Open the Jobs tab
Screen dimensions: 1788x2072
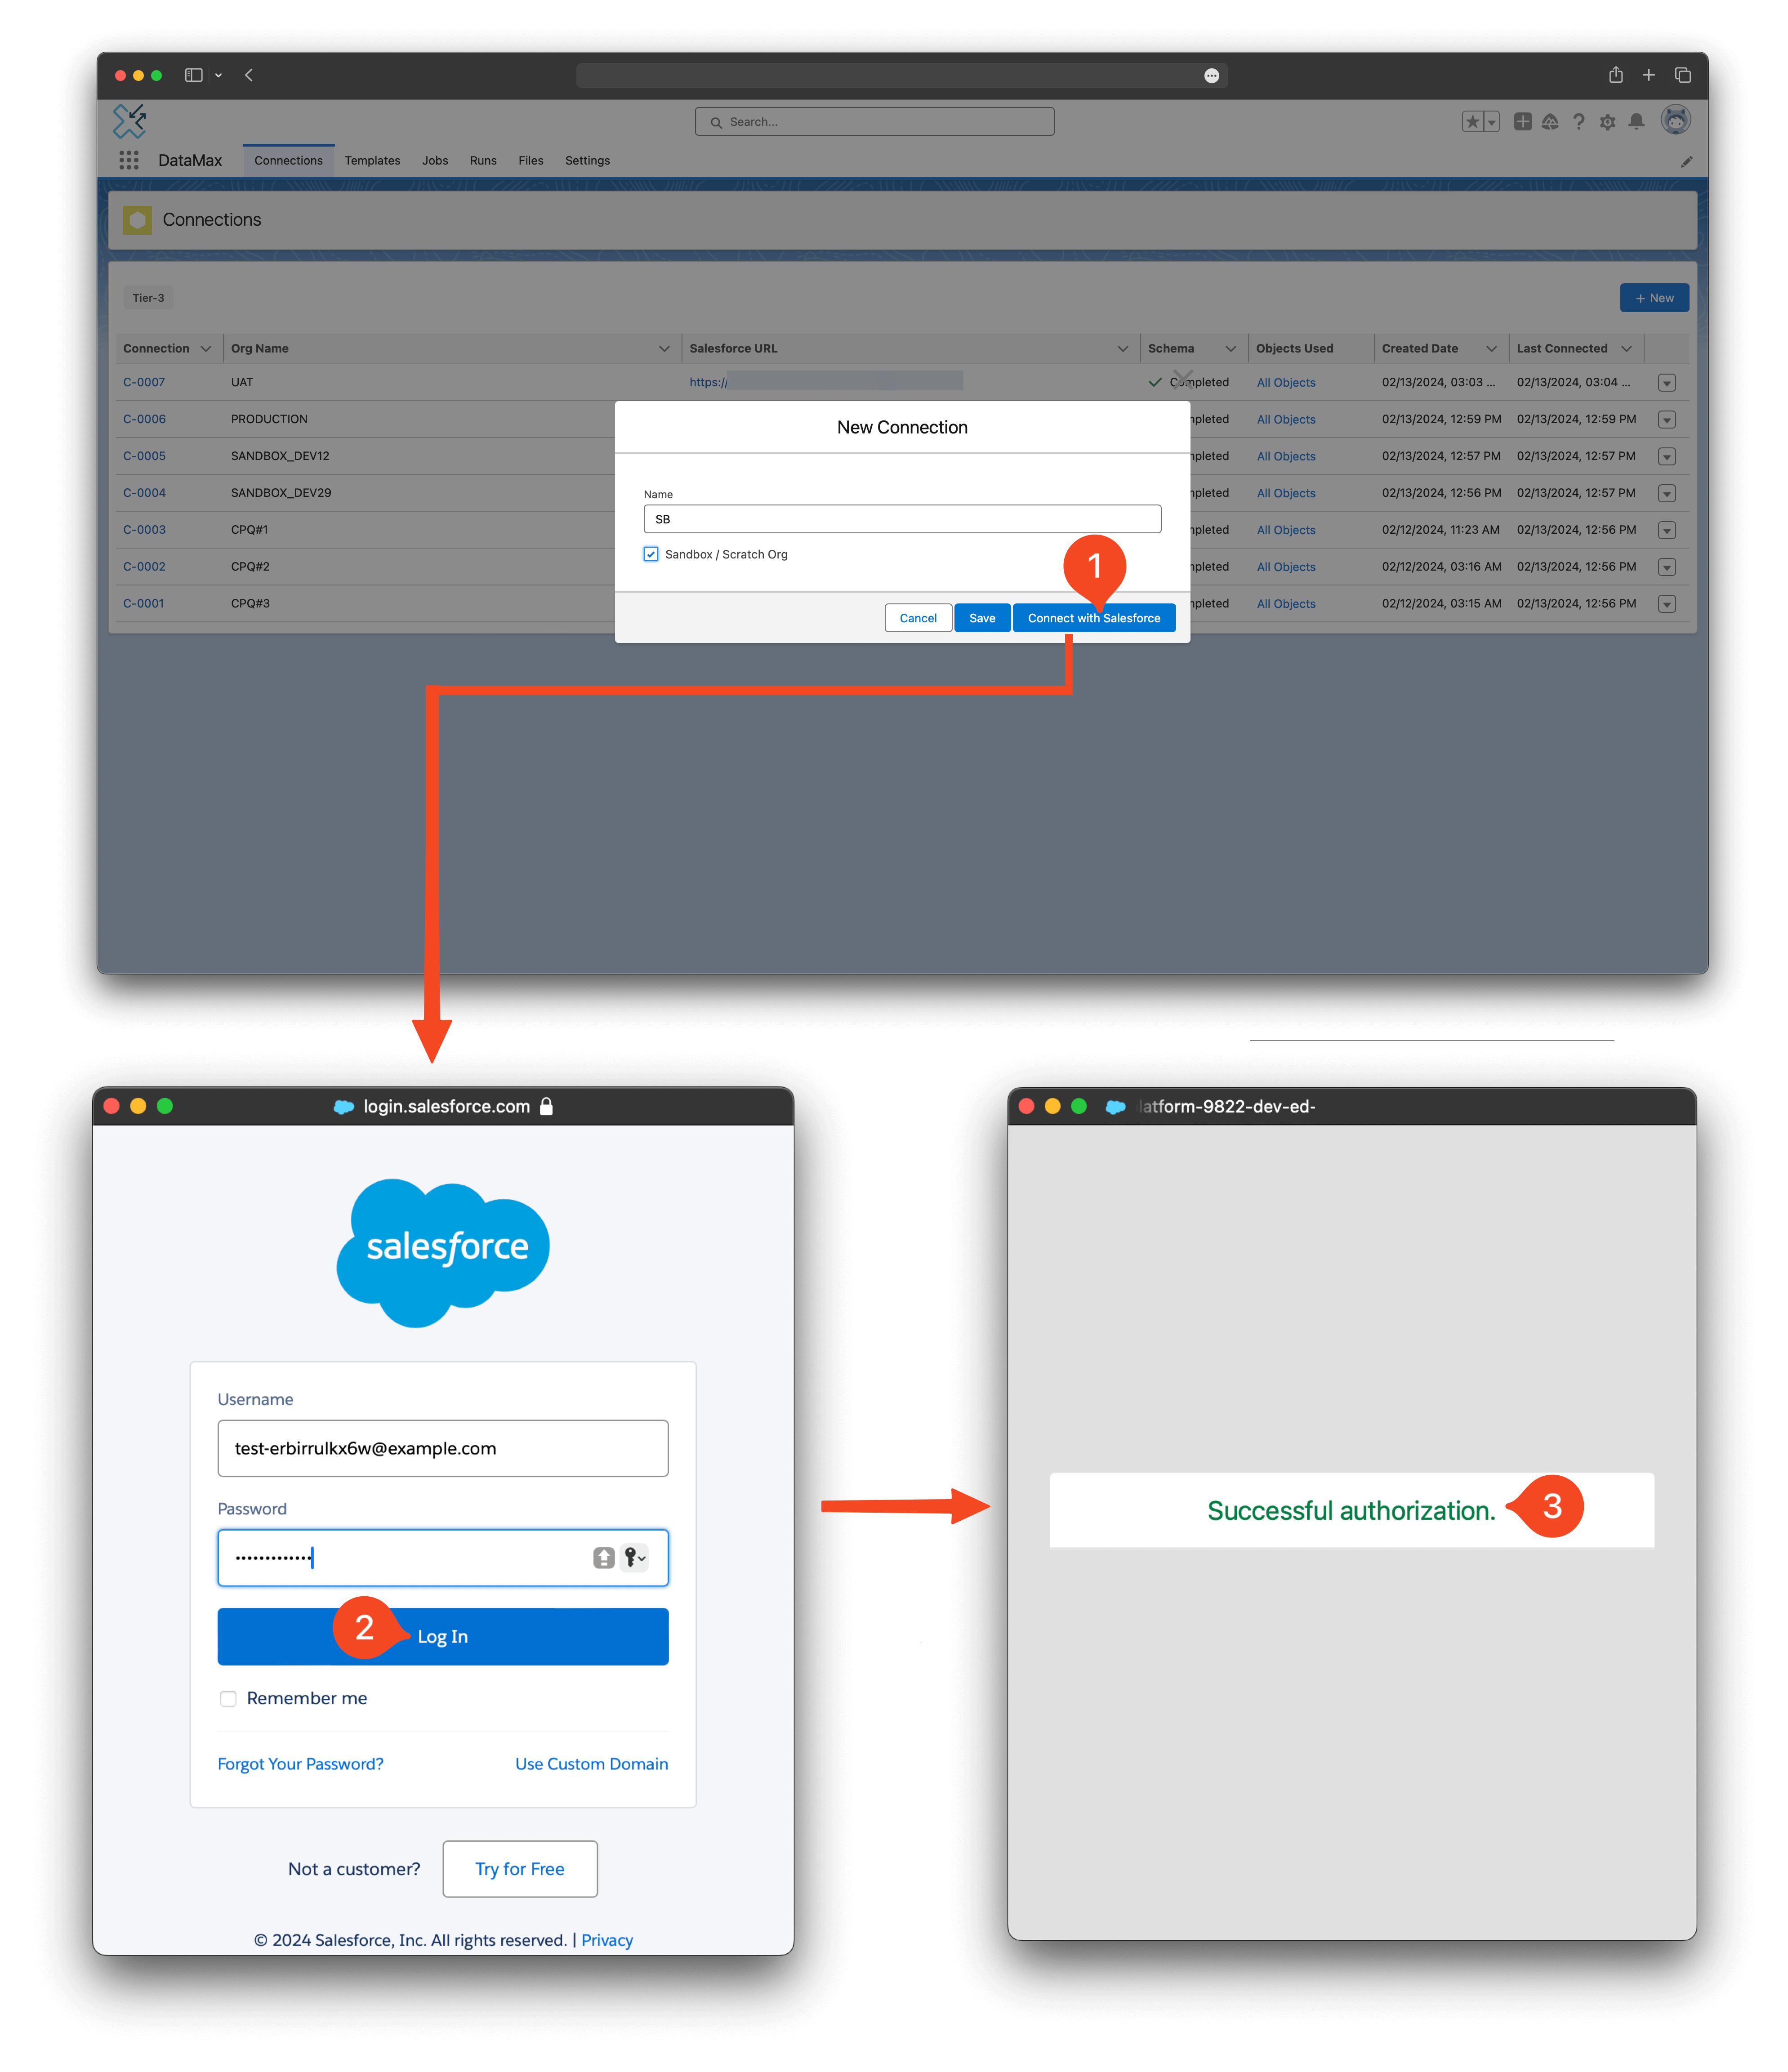[435, 161]
